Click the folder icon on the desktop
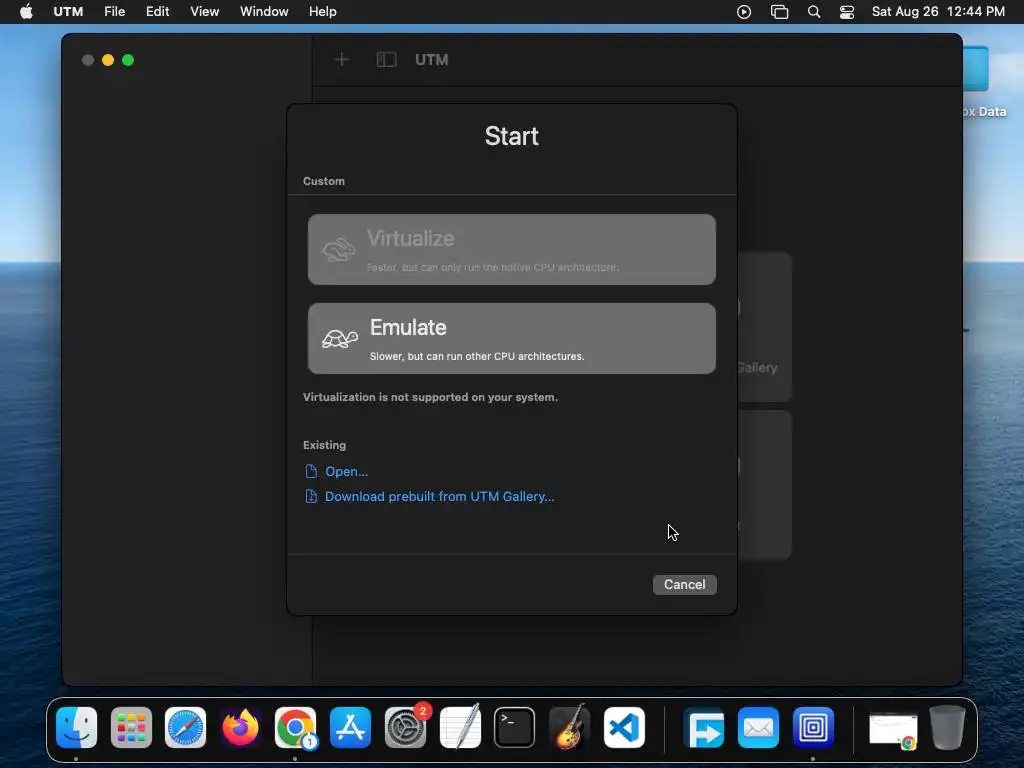 (976, 69)
